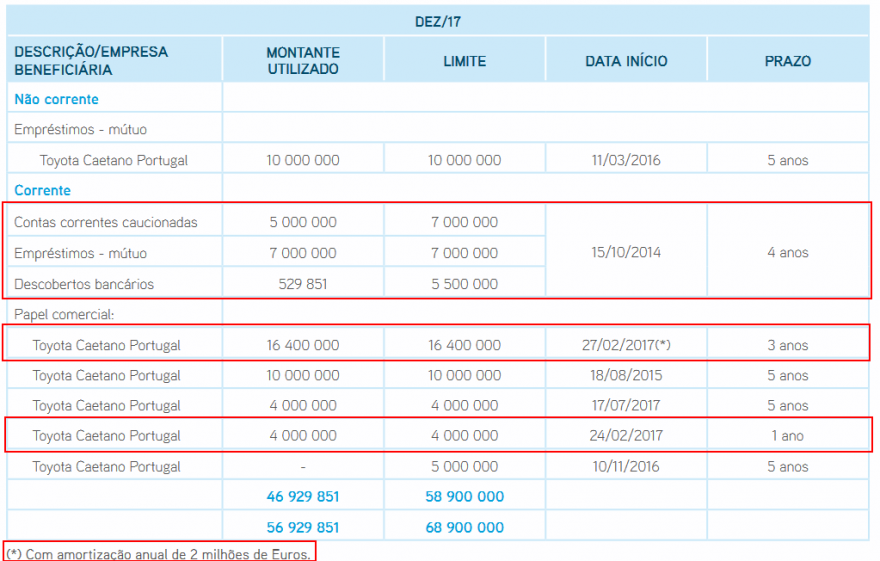880x561 pixels.
Task: Select the Corrente section label
Action: [43, 191]
